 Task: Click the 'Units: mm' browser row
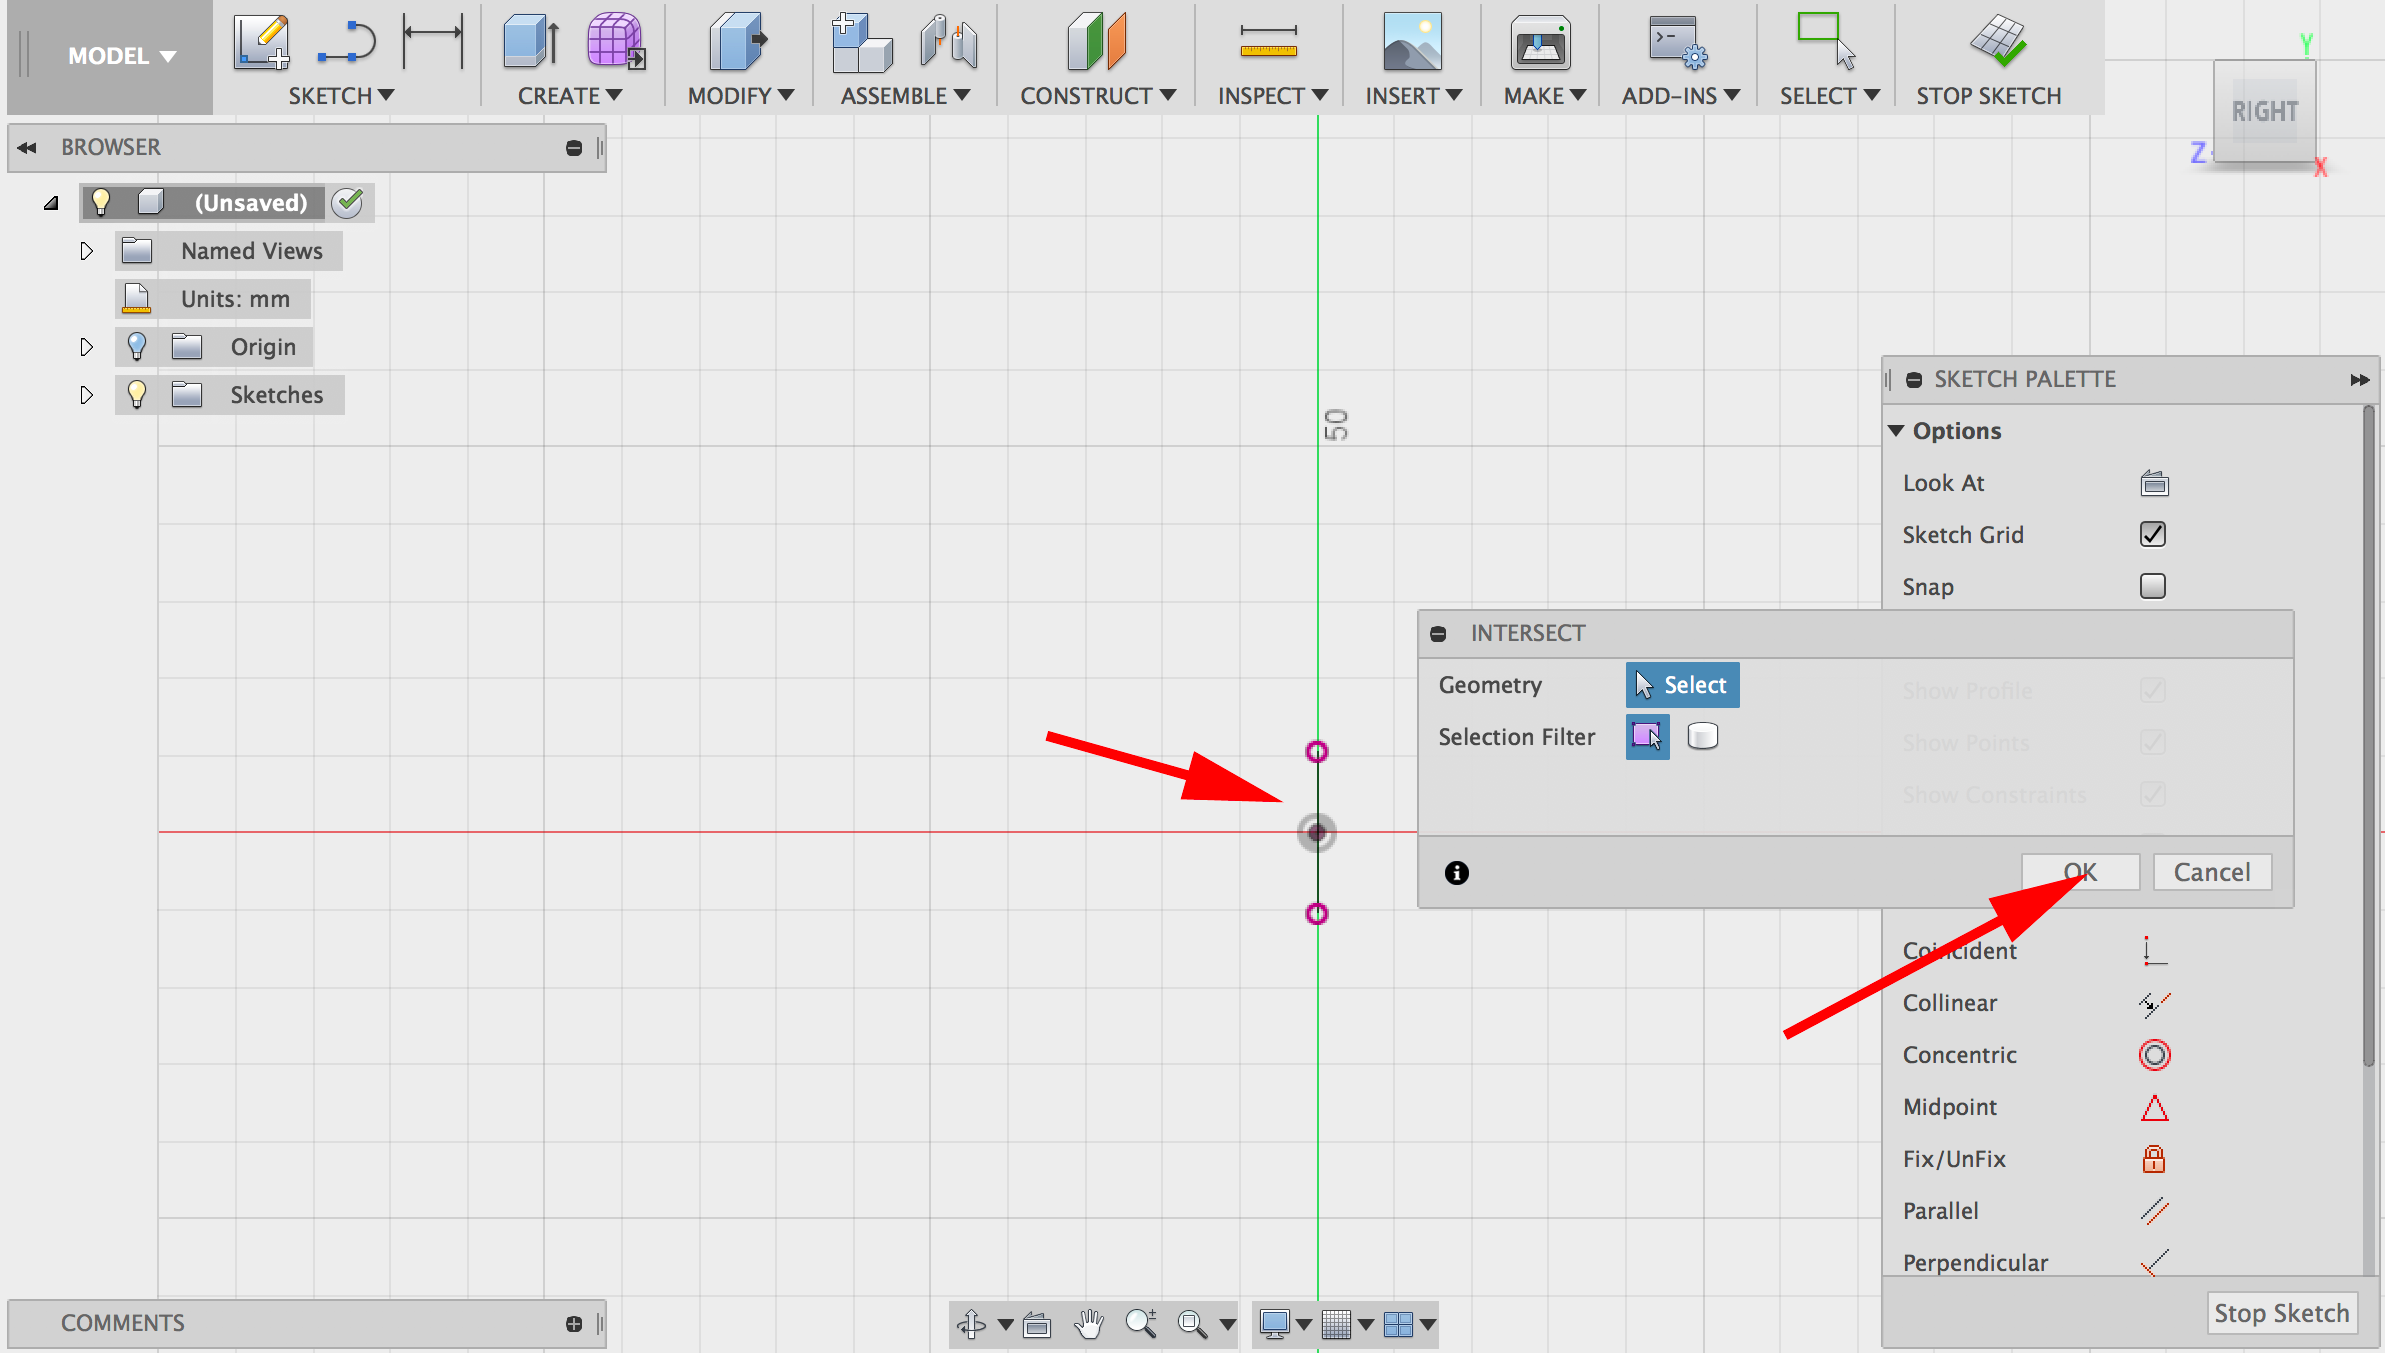[x=213, y=299]
